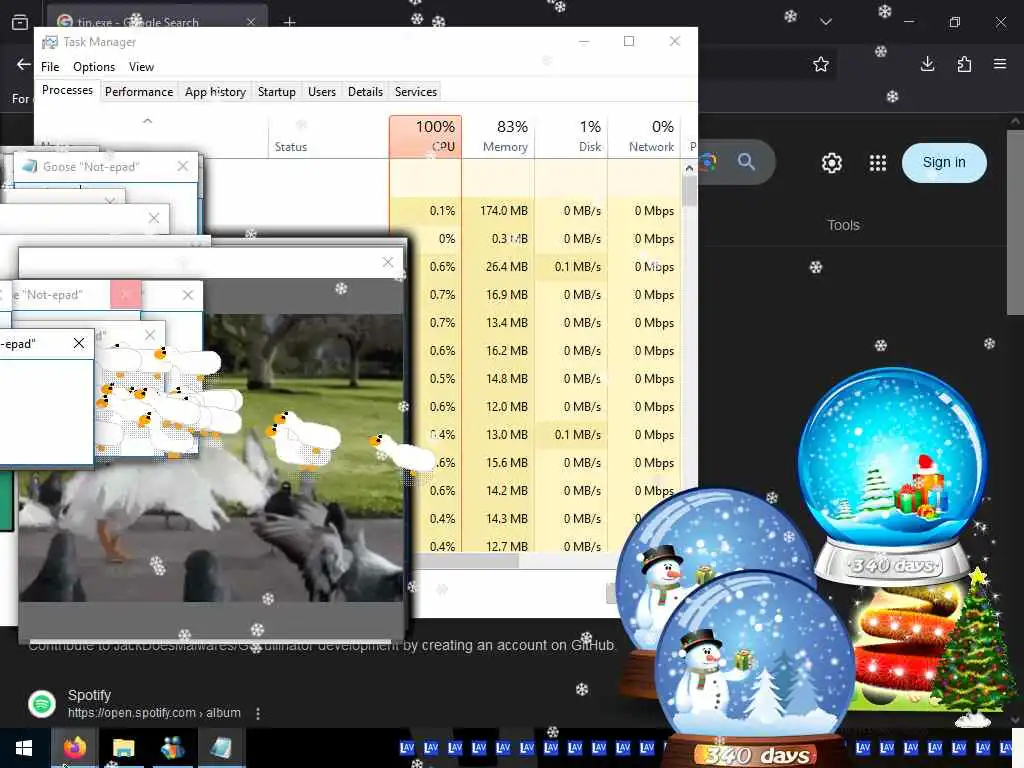Screen dimensions: 1024x768
Task: Switch to the Performance tab
Action: (138, 92)
